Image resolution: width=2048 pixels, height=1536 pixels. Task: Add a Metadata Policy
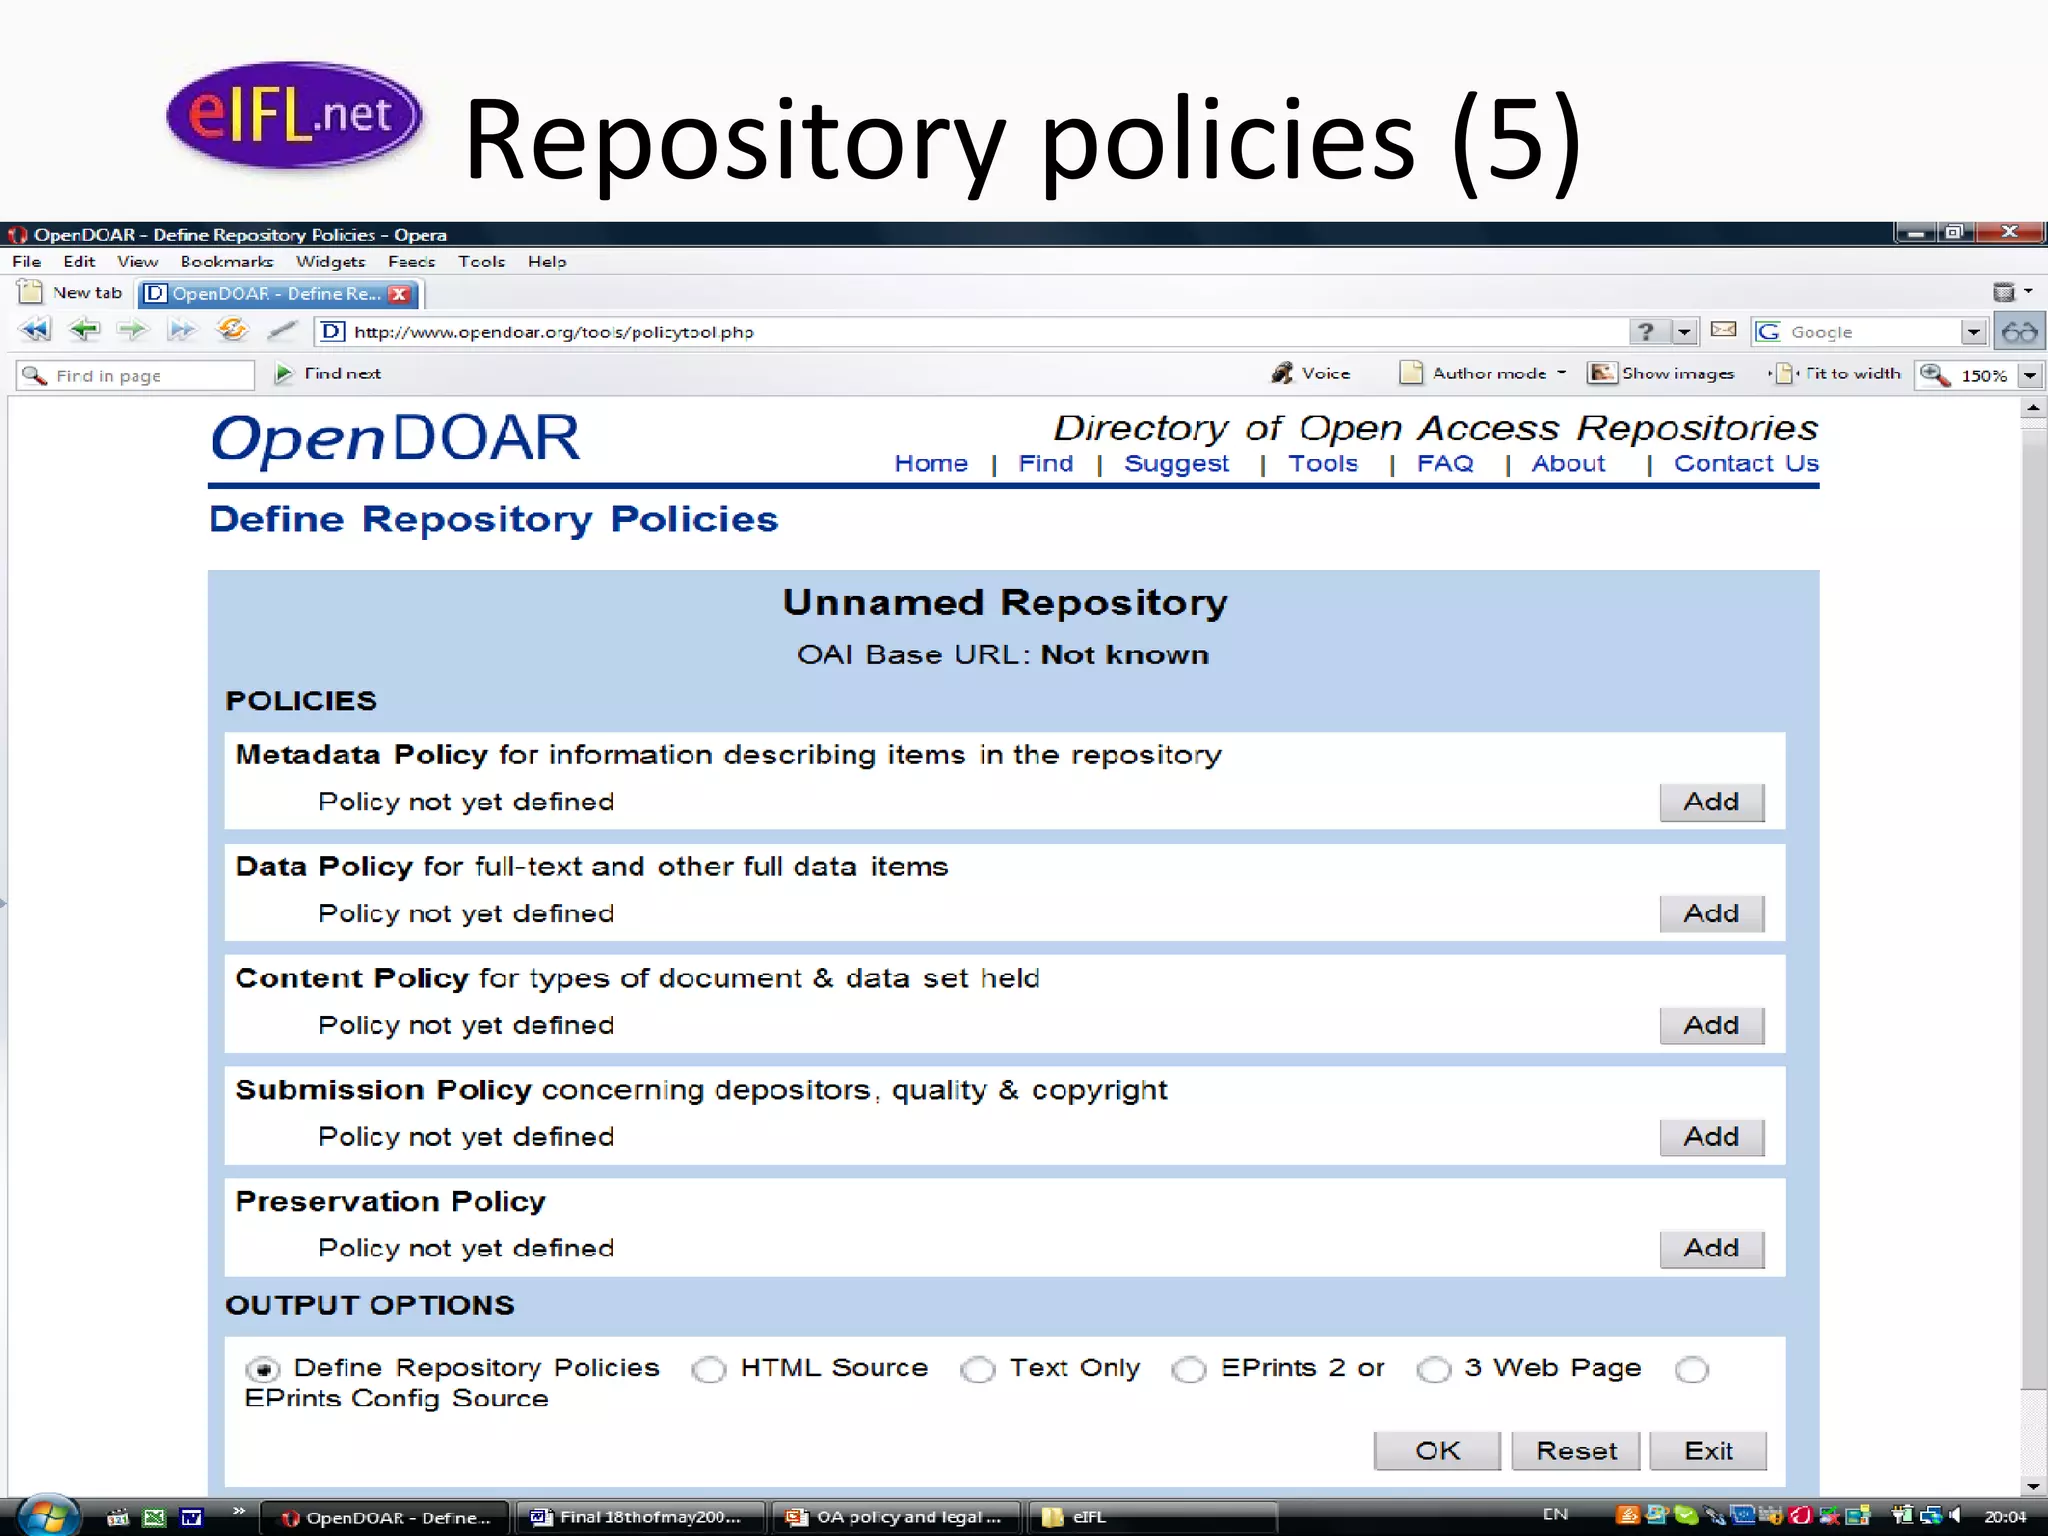(x=1712, y=802)
